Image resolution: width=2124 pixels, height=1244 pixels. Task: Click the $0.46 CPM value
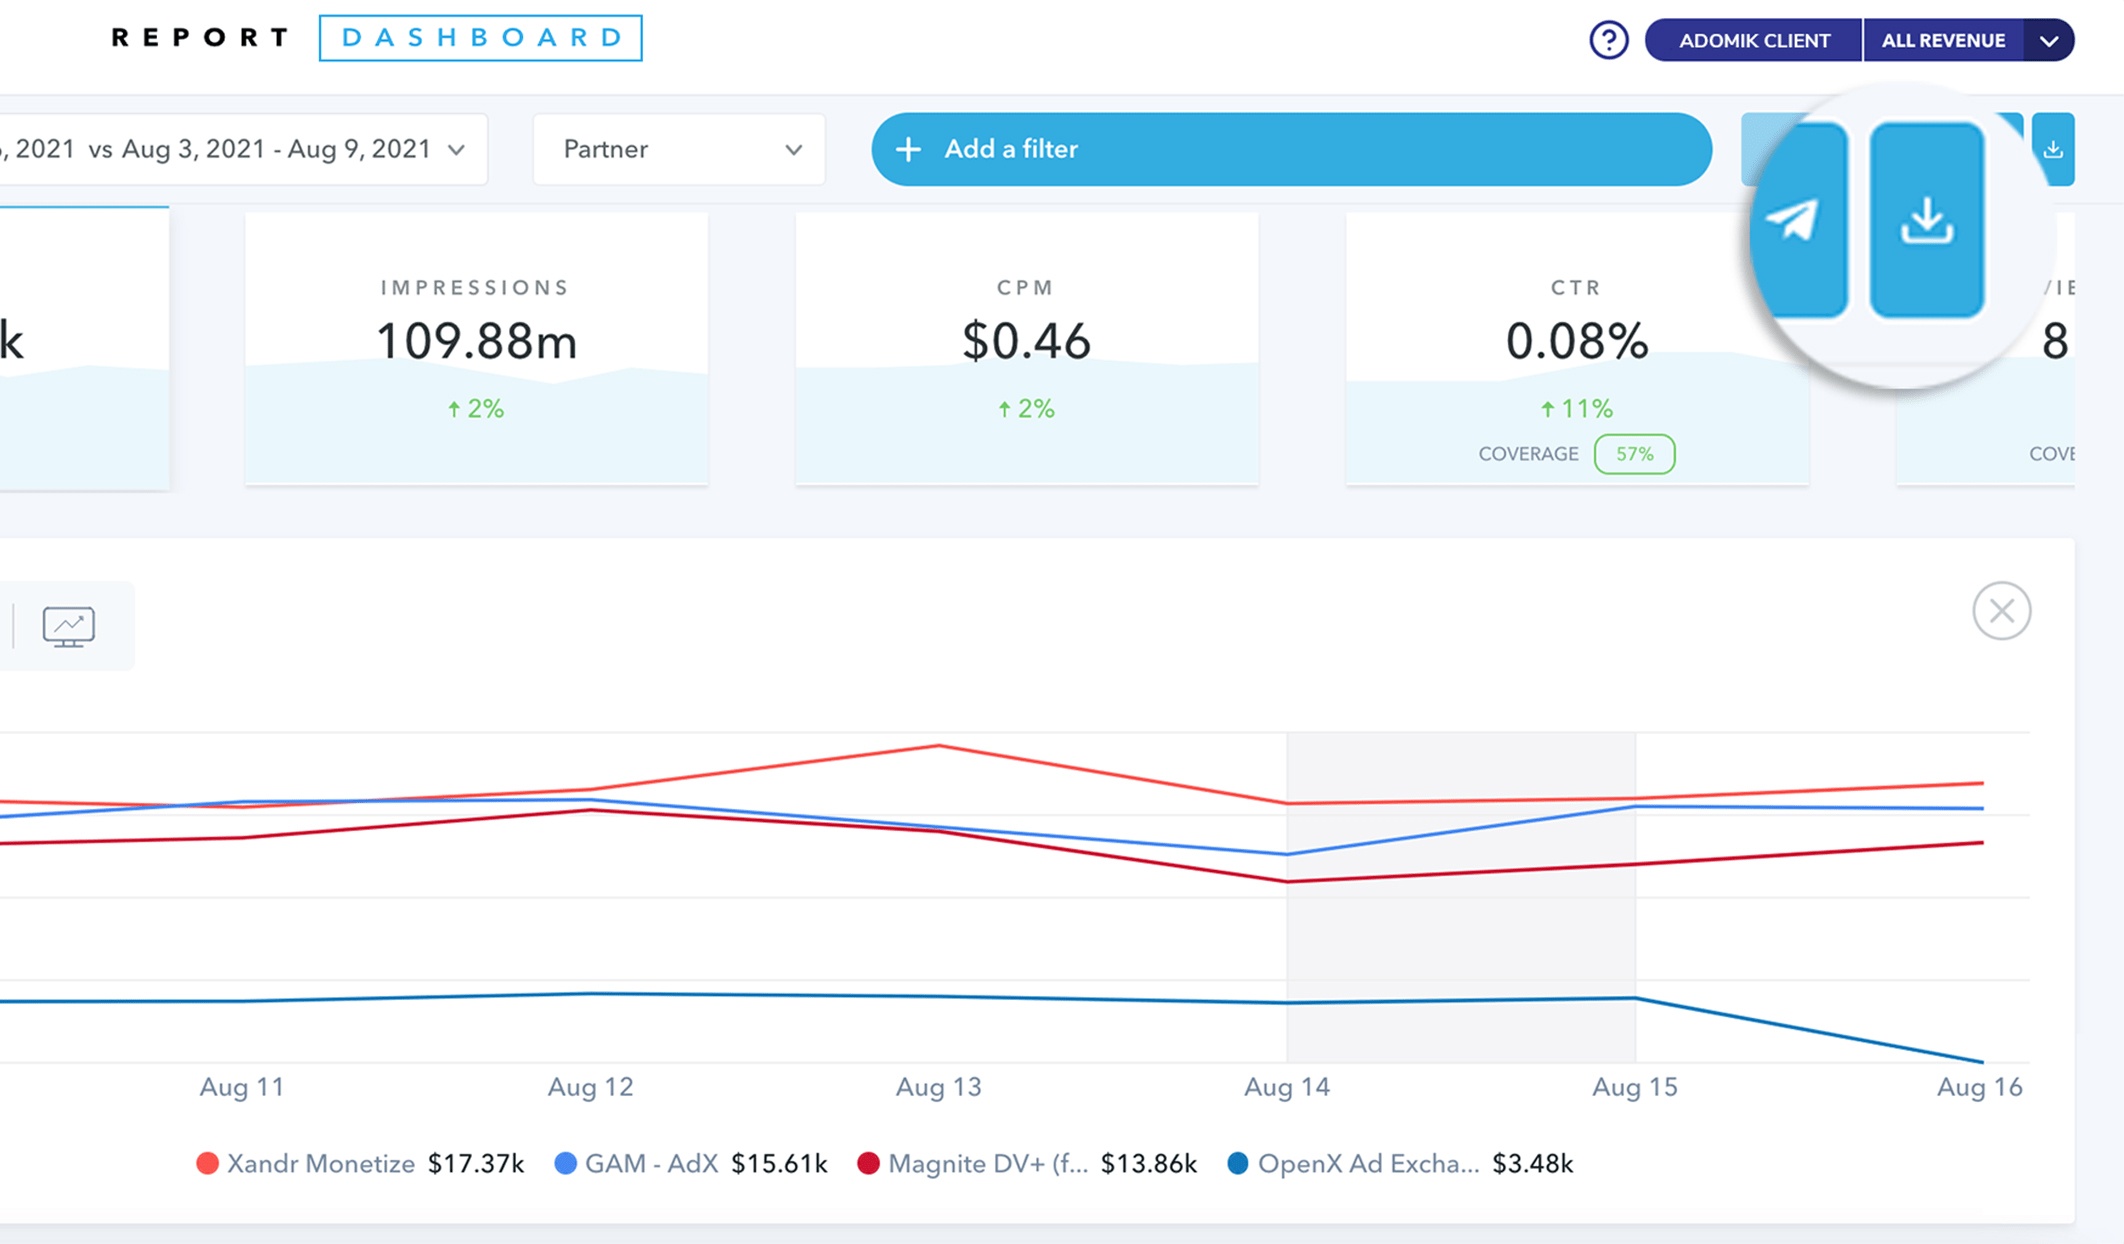pos(1026,341)
